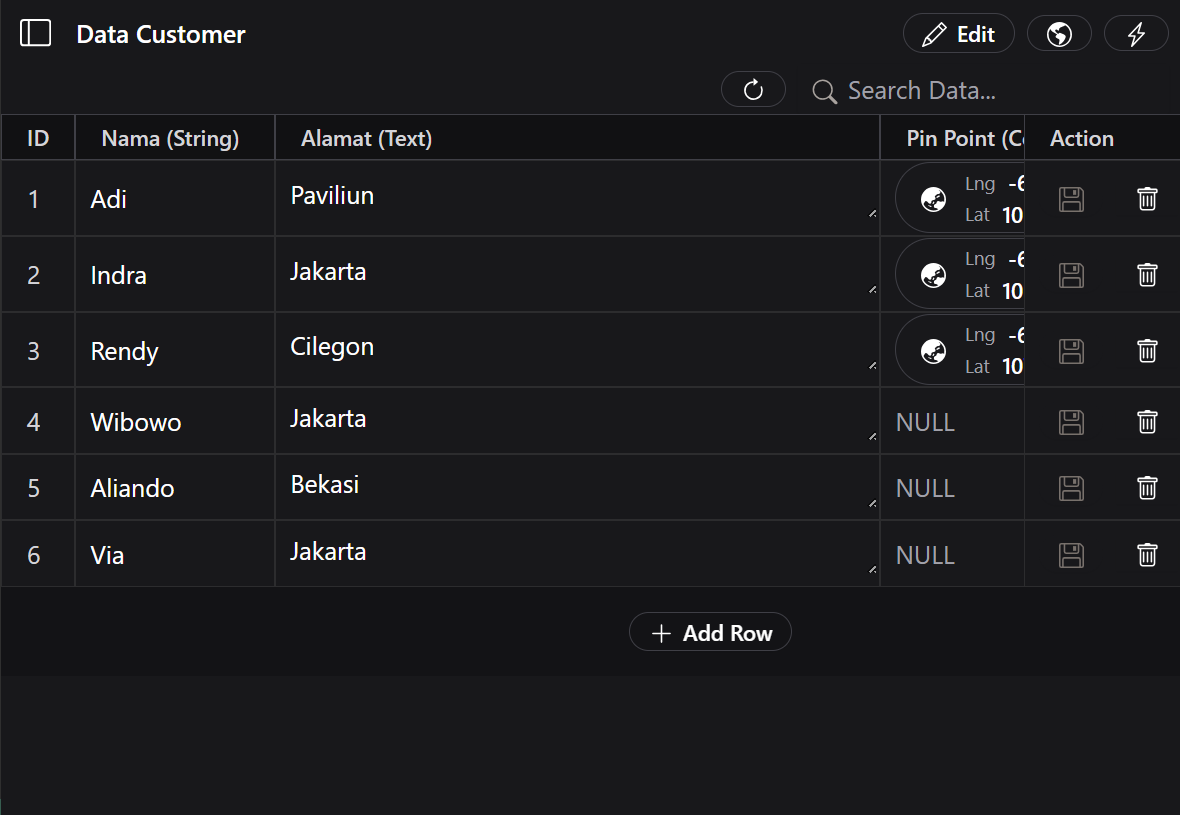Delete the Indra row
This screenshot has width=1180, height=815.
(1147, 275)
